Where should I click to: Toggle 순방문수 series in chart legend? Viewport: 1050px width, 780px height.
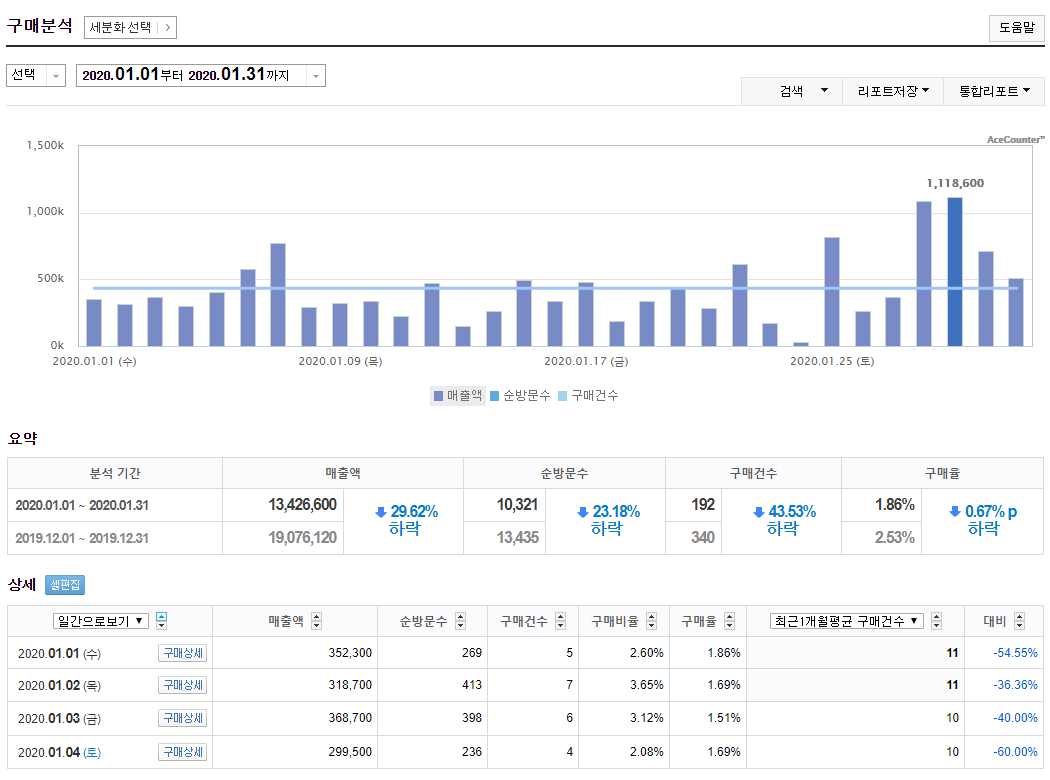click(x=520, y=396)
